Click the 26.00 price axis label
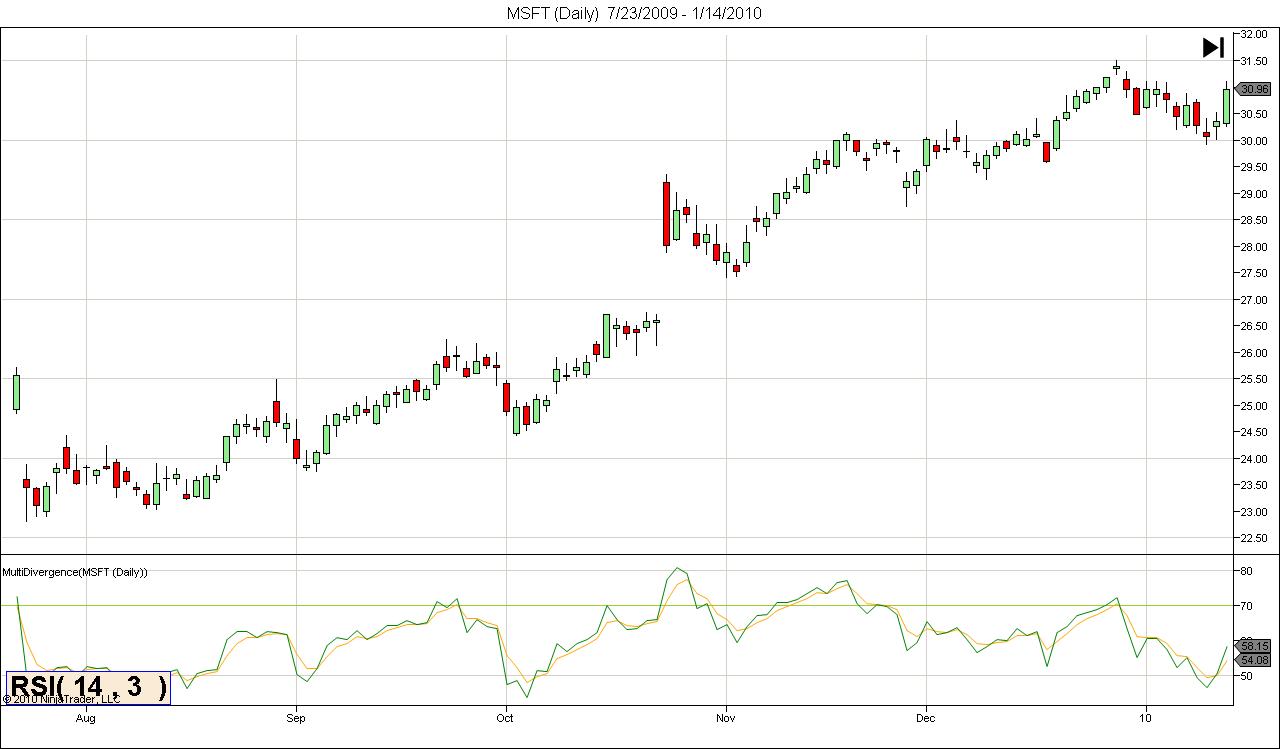1280x749 pixels. pyautogui.click(x=1254, y=353)
